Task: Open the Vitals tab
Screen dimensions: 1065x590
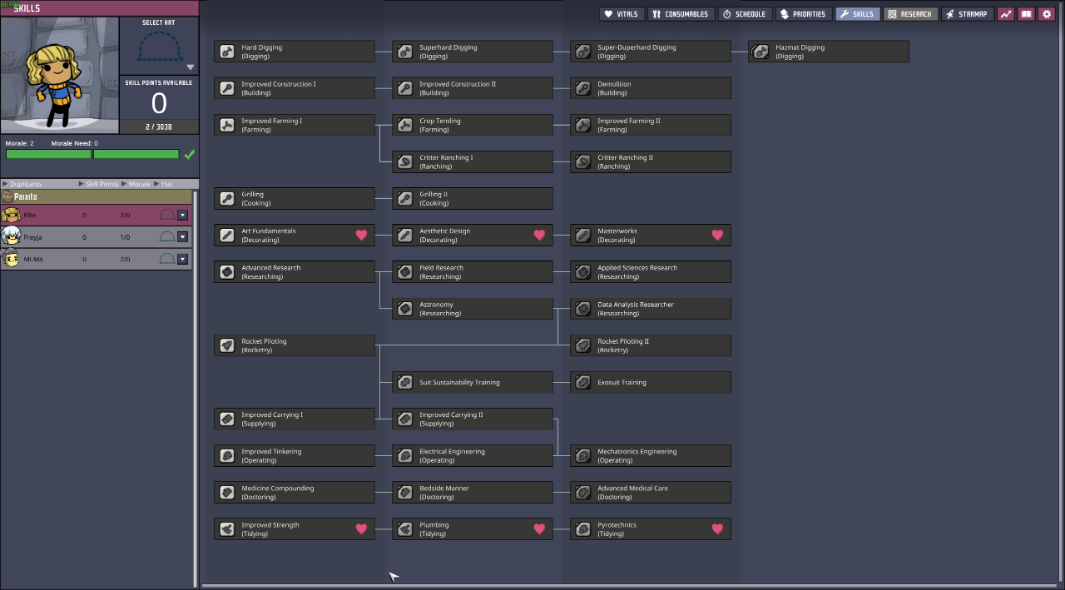Action: 621,14
